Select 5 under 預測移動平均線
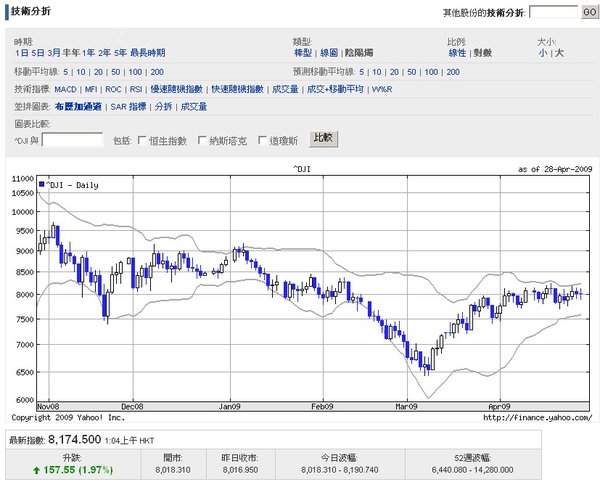 [x=362, y=72]
